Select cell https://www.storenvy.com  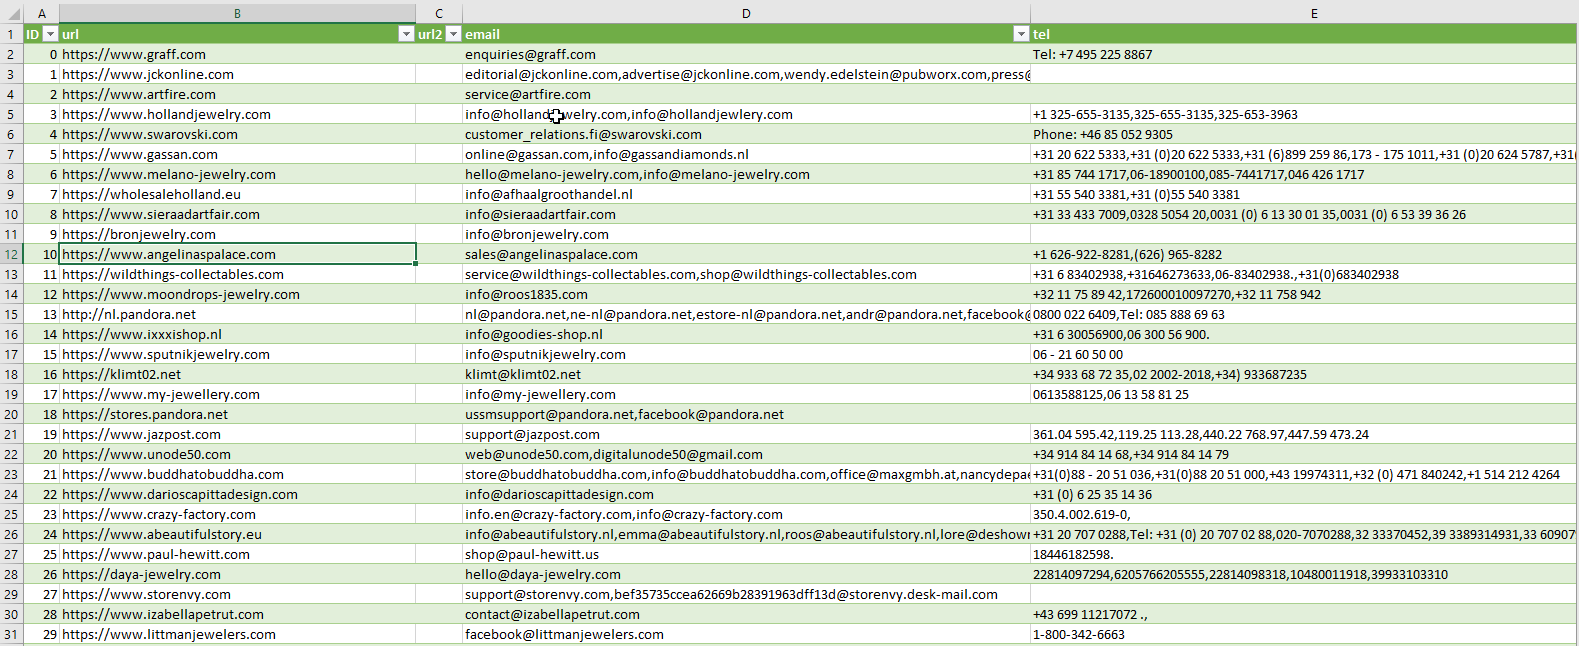click(x=237, y=594)
